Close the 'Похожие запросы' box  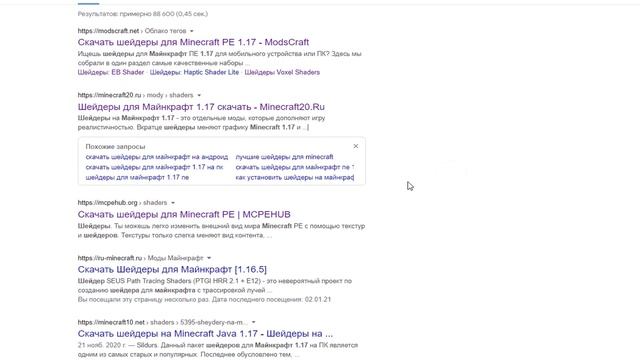coord(356,146)
